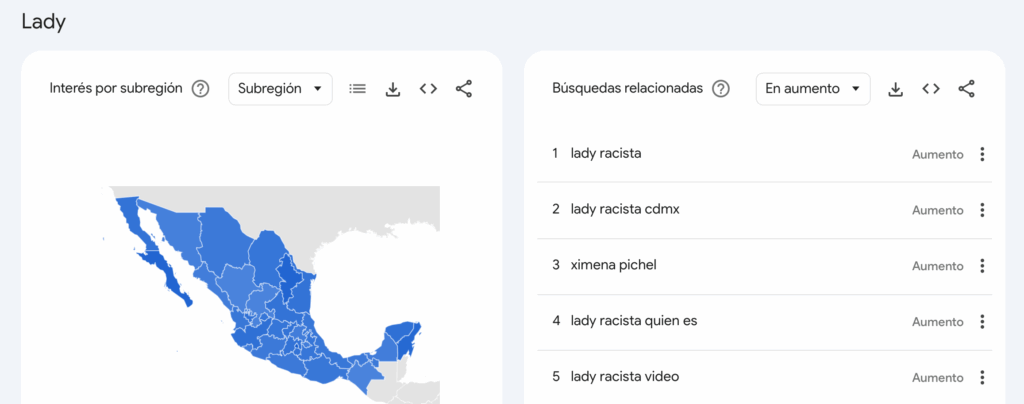This screenshot has height=404, width=1024.
Task: Open more options for lady racista cdmx
Action: pos(982,210)
